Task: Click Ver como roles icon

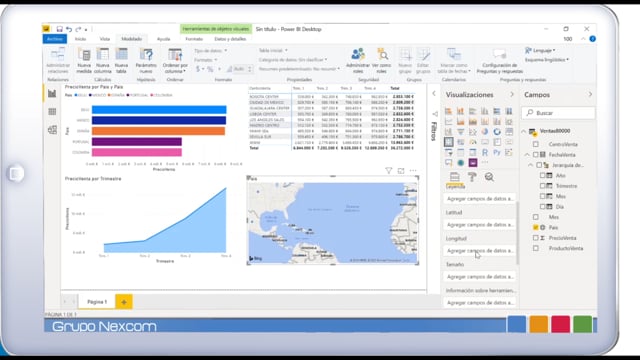Action: tap(382, 60)
